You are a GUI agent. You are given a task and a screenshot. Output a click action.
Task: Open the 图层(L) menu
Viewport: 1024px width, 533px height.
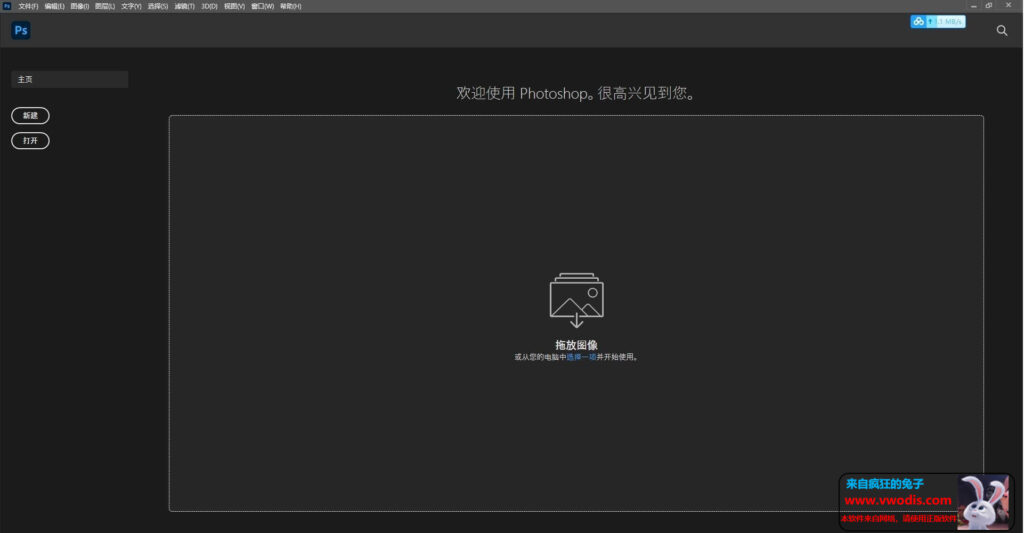(104, 7)
